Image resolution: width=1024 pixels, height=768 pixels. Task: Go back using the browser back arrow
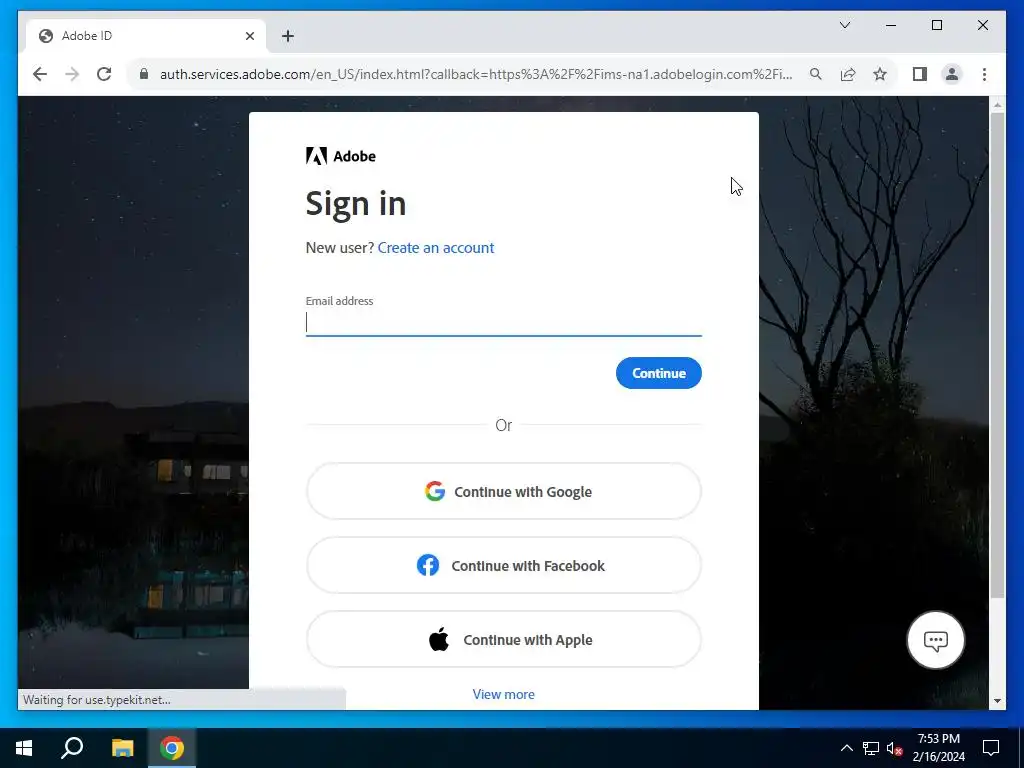coord(40,74)
